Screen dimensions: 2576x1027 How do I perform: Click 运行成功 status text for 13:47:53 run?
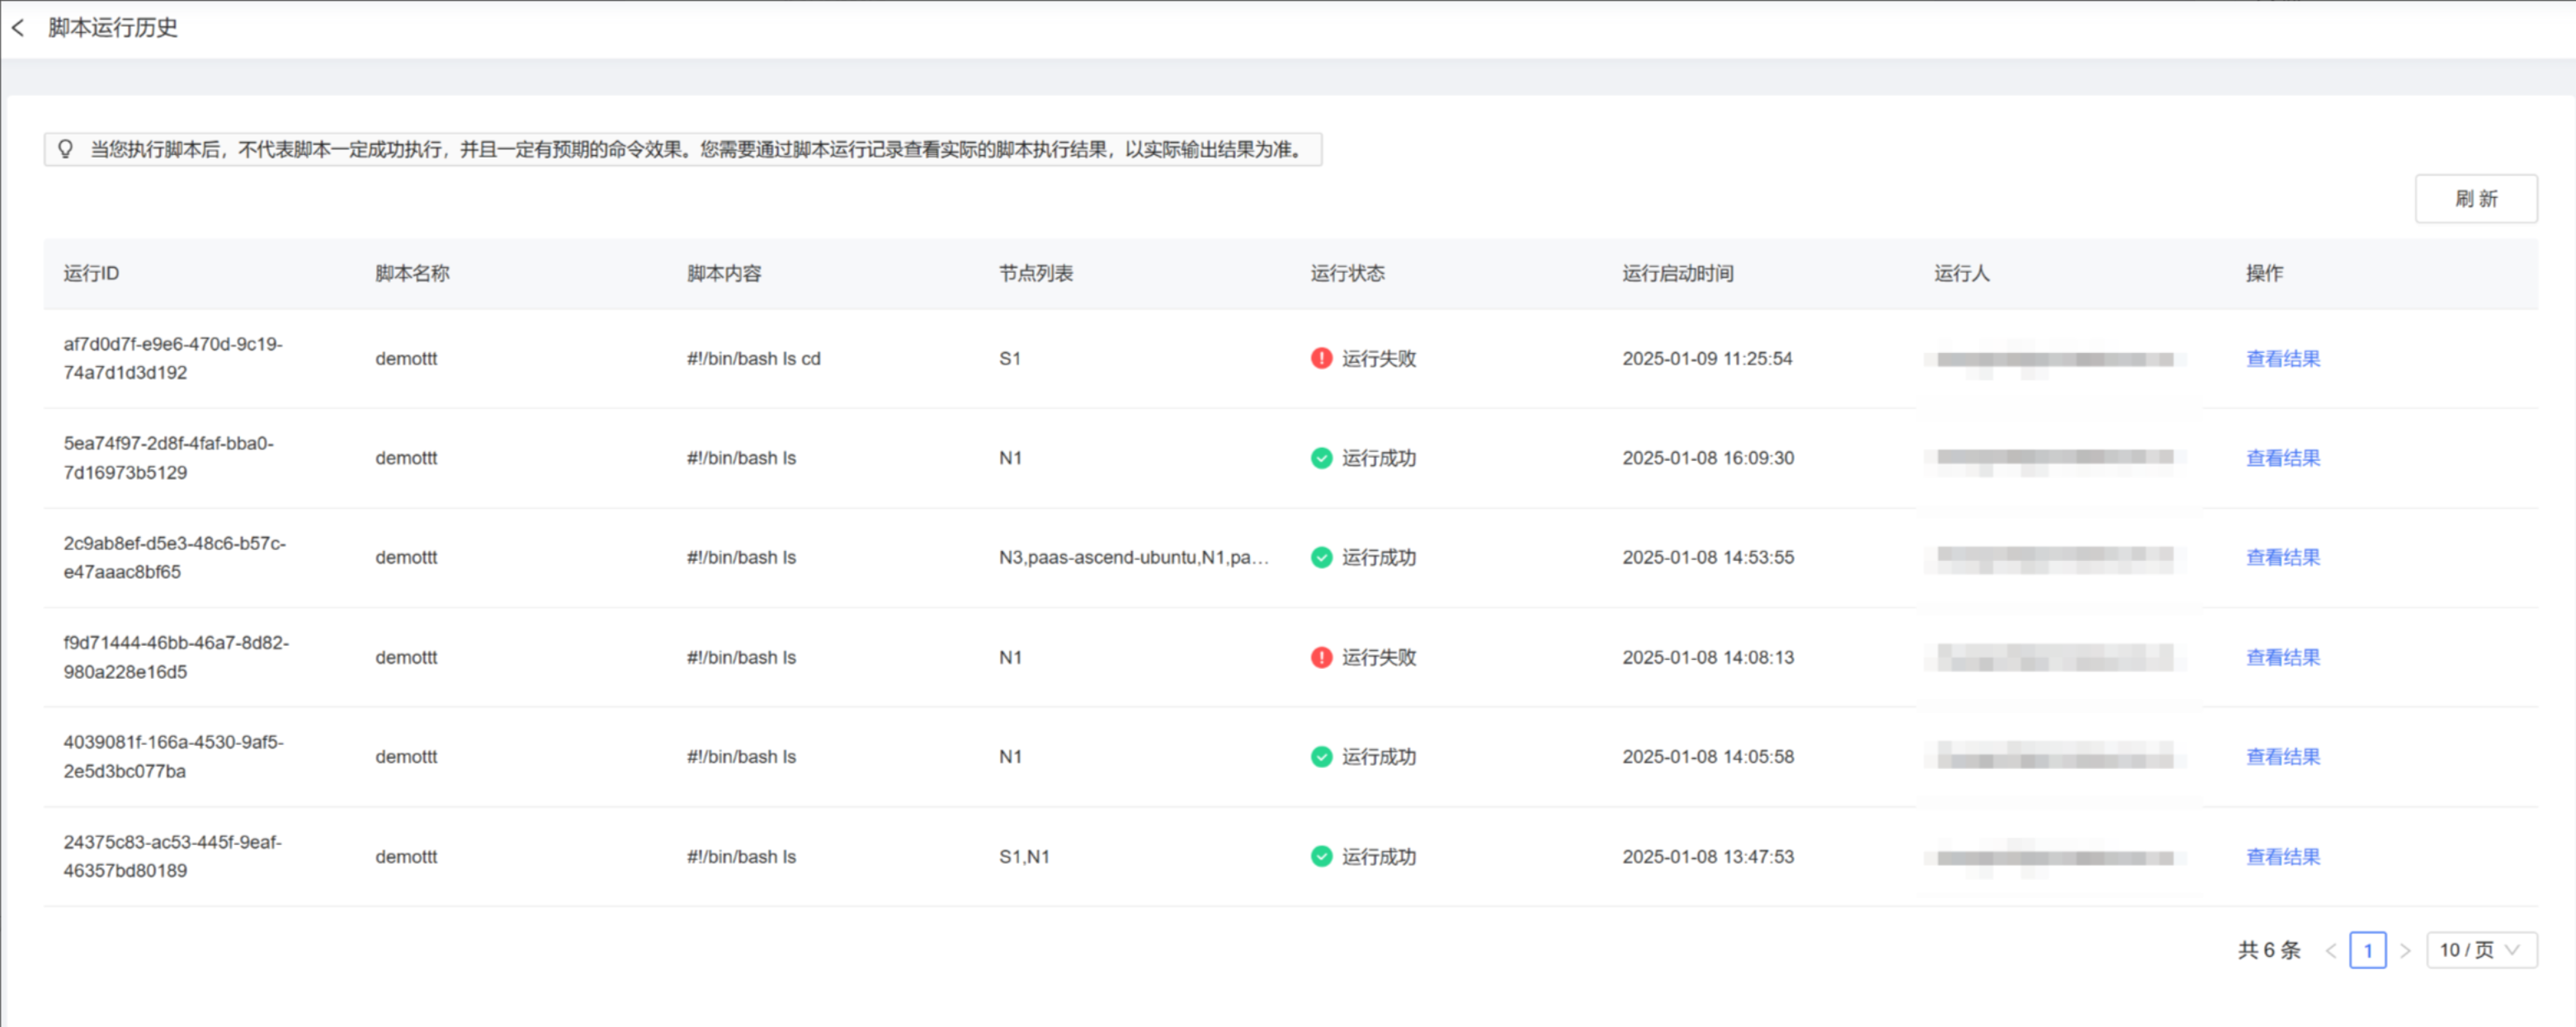tap(1379, 856)
